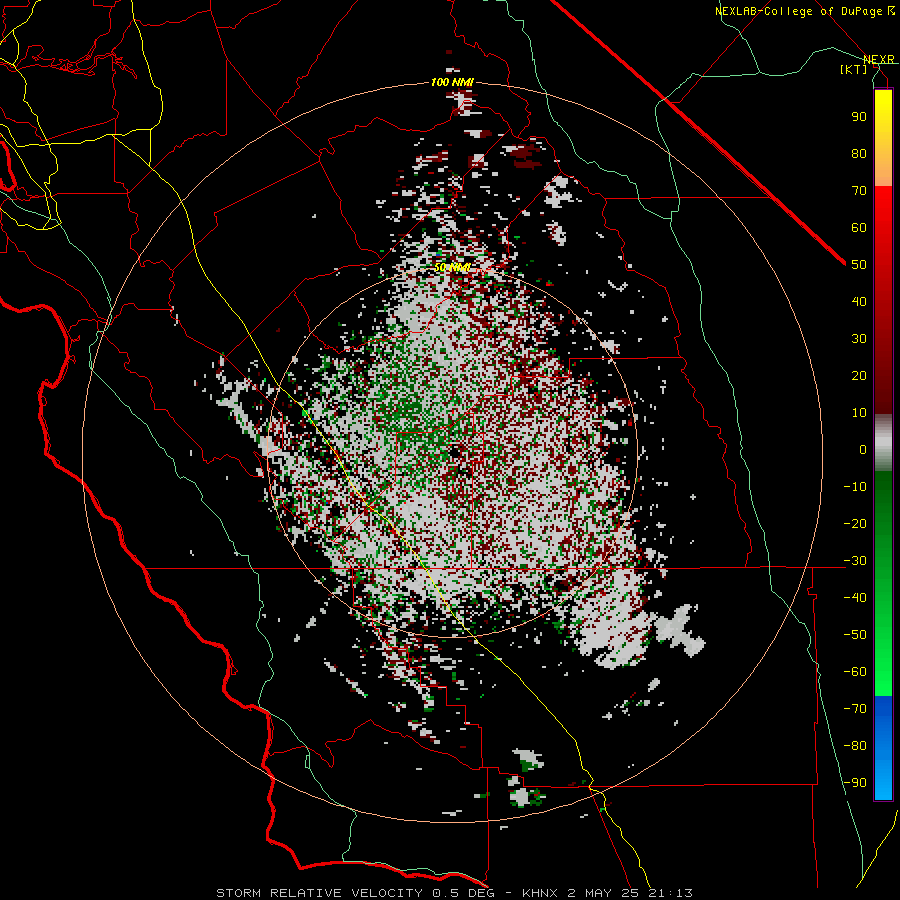Click the -30 value on the velocity scale

pos(855,561)
